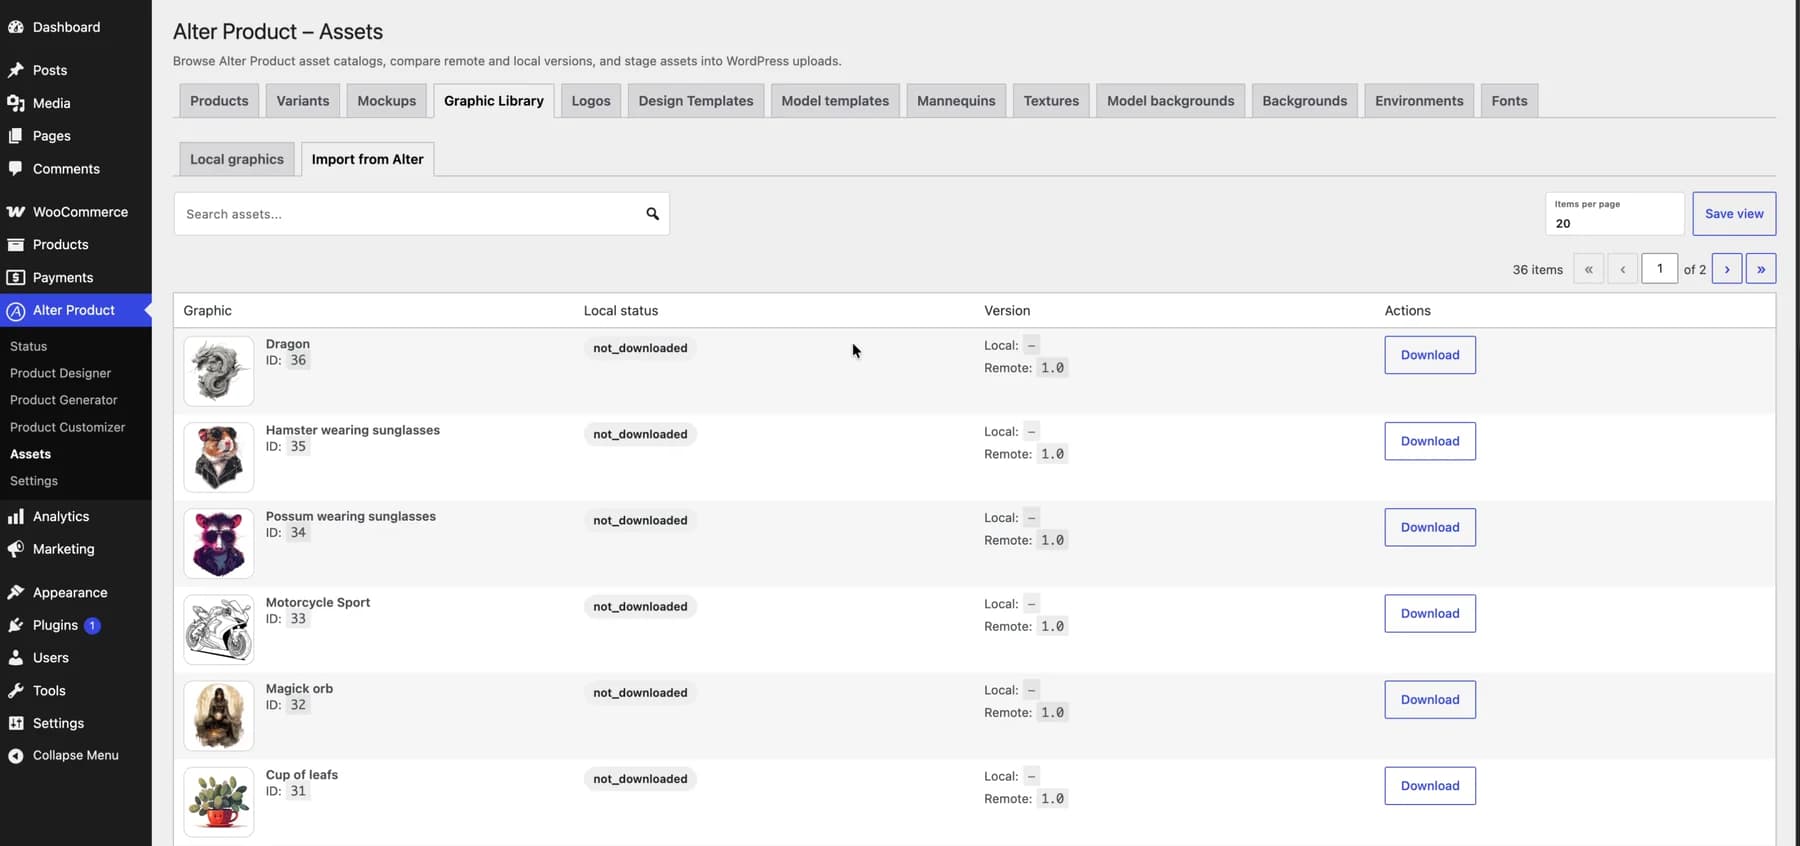1800x846 pixels.
Task: Click the Plugins plug icon
Action: pos(16,626)
